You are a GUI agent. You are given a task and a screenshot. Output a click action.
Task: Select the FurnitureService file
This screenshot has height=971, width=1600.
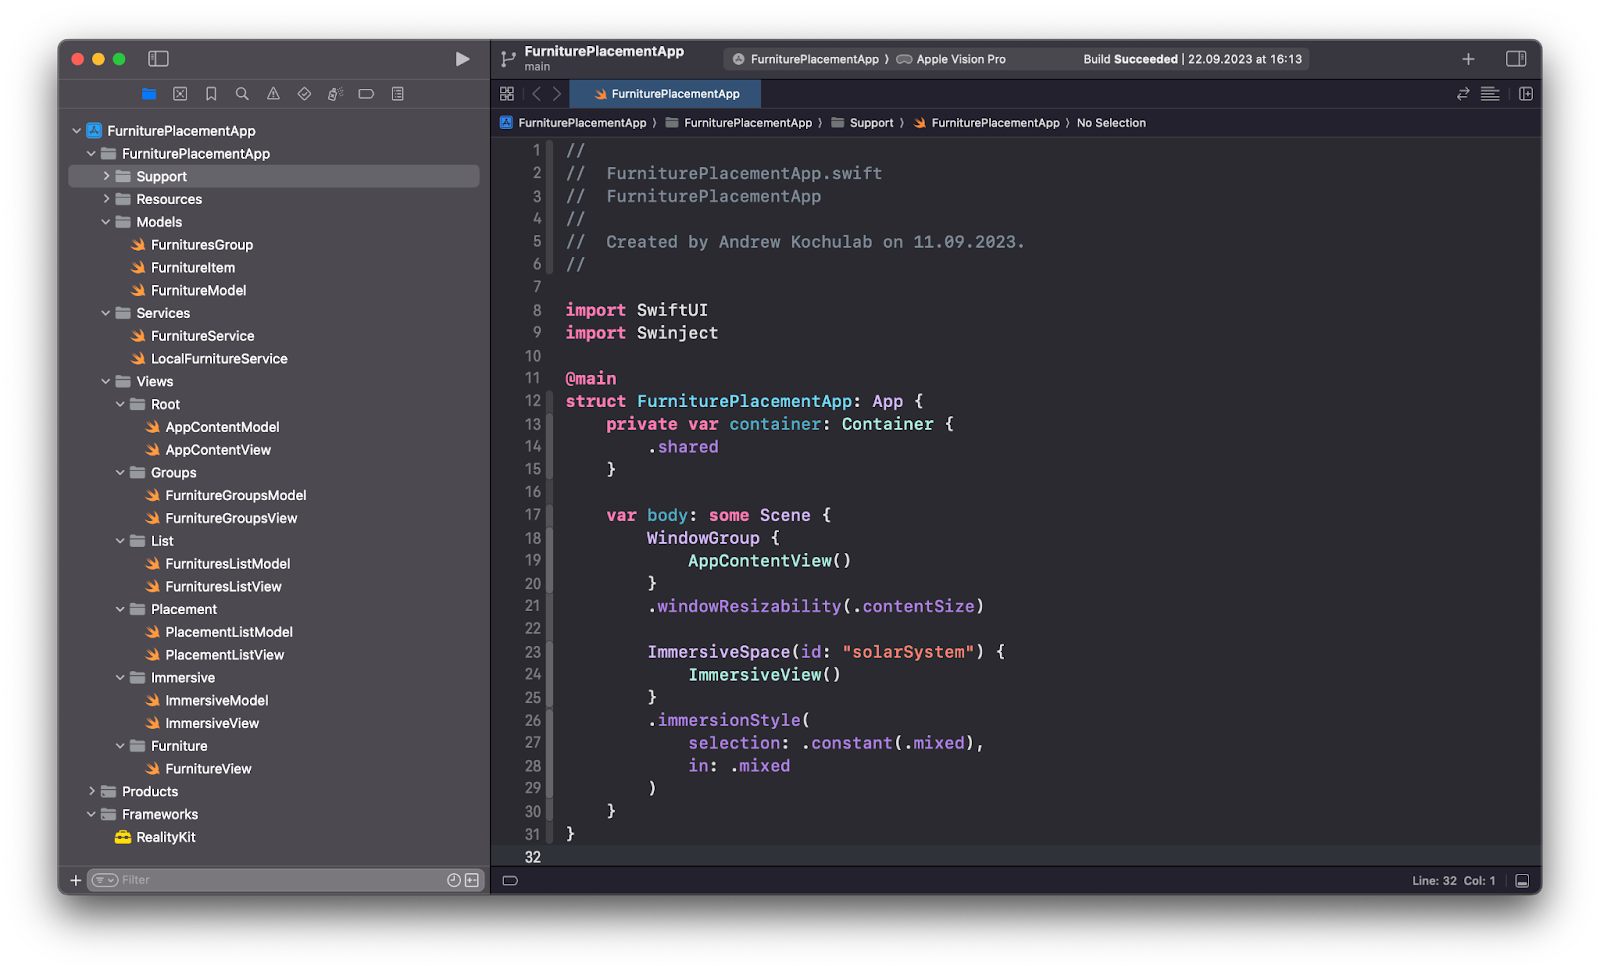193,336
